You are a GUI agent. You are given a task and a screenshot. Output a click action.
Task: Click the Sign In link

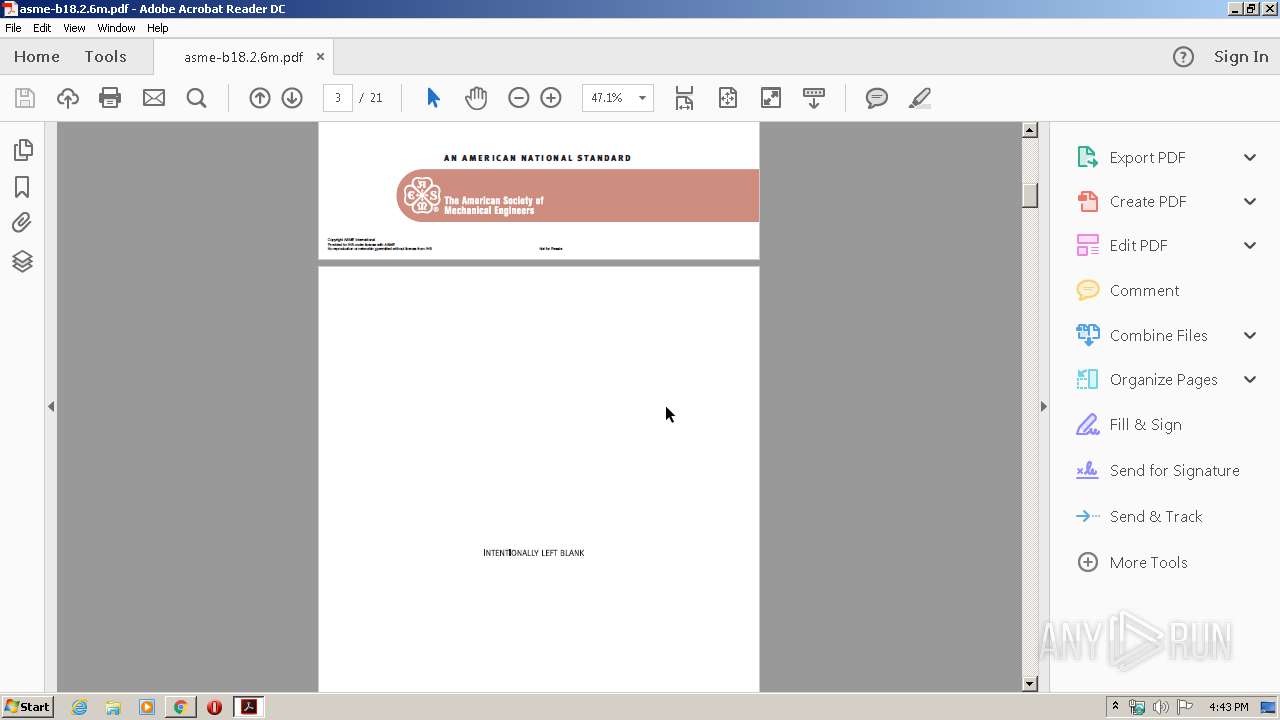click(x=1241, y=57)
